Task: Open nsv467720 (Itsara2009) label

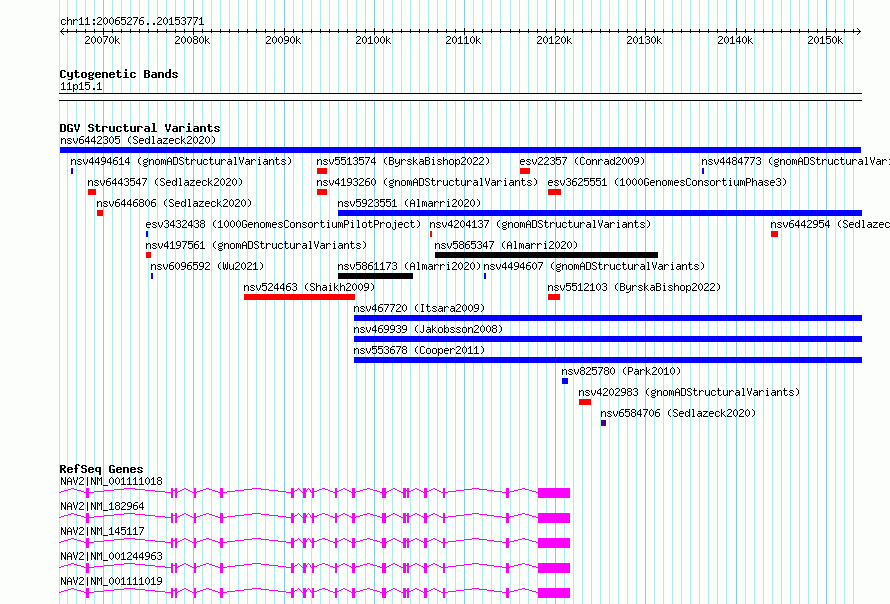Action: point(419,308)
